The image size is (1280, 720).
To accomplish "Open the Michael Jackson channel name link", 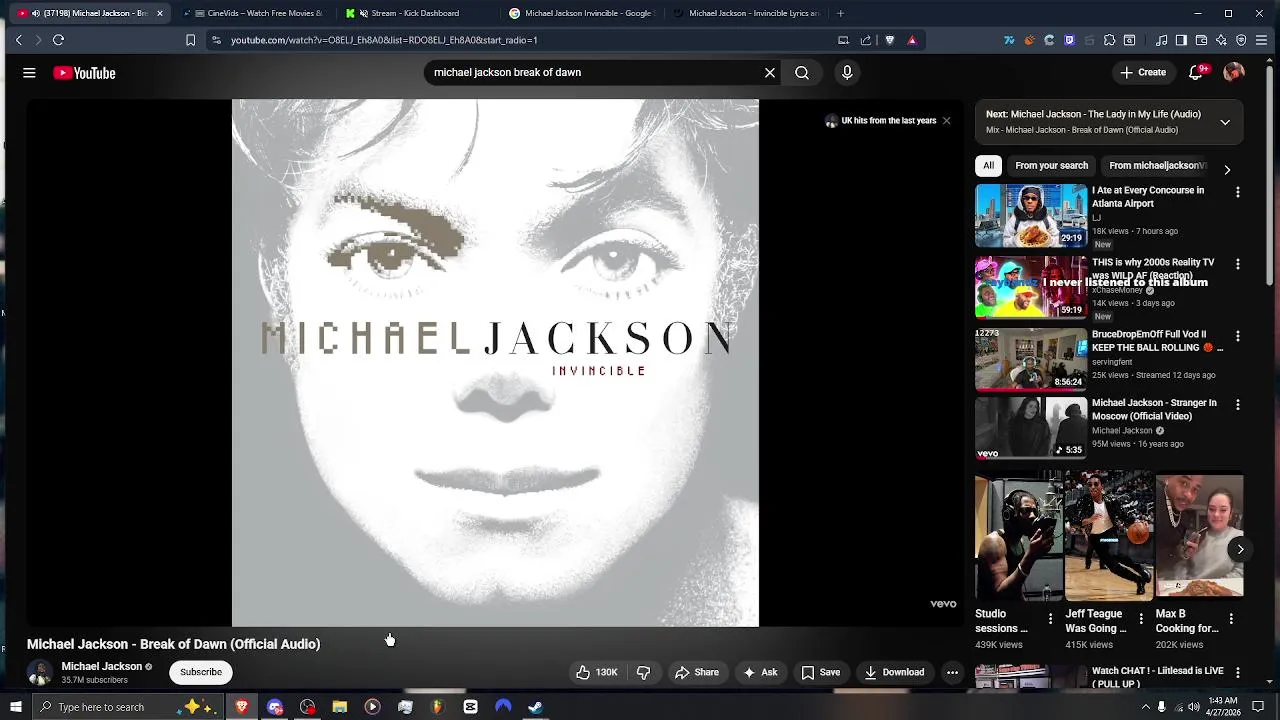I will point(101,666).
